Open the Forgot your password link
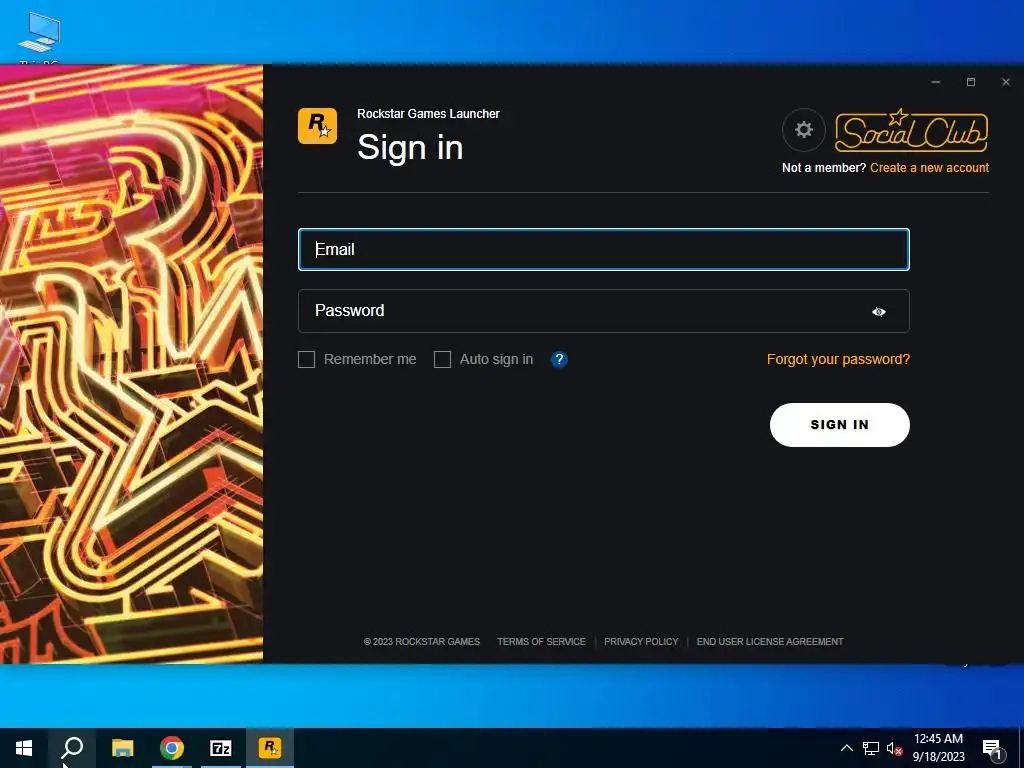The height and width of the screenshot is (768, 1024). pyautogui.click(x=838, y=359)
